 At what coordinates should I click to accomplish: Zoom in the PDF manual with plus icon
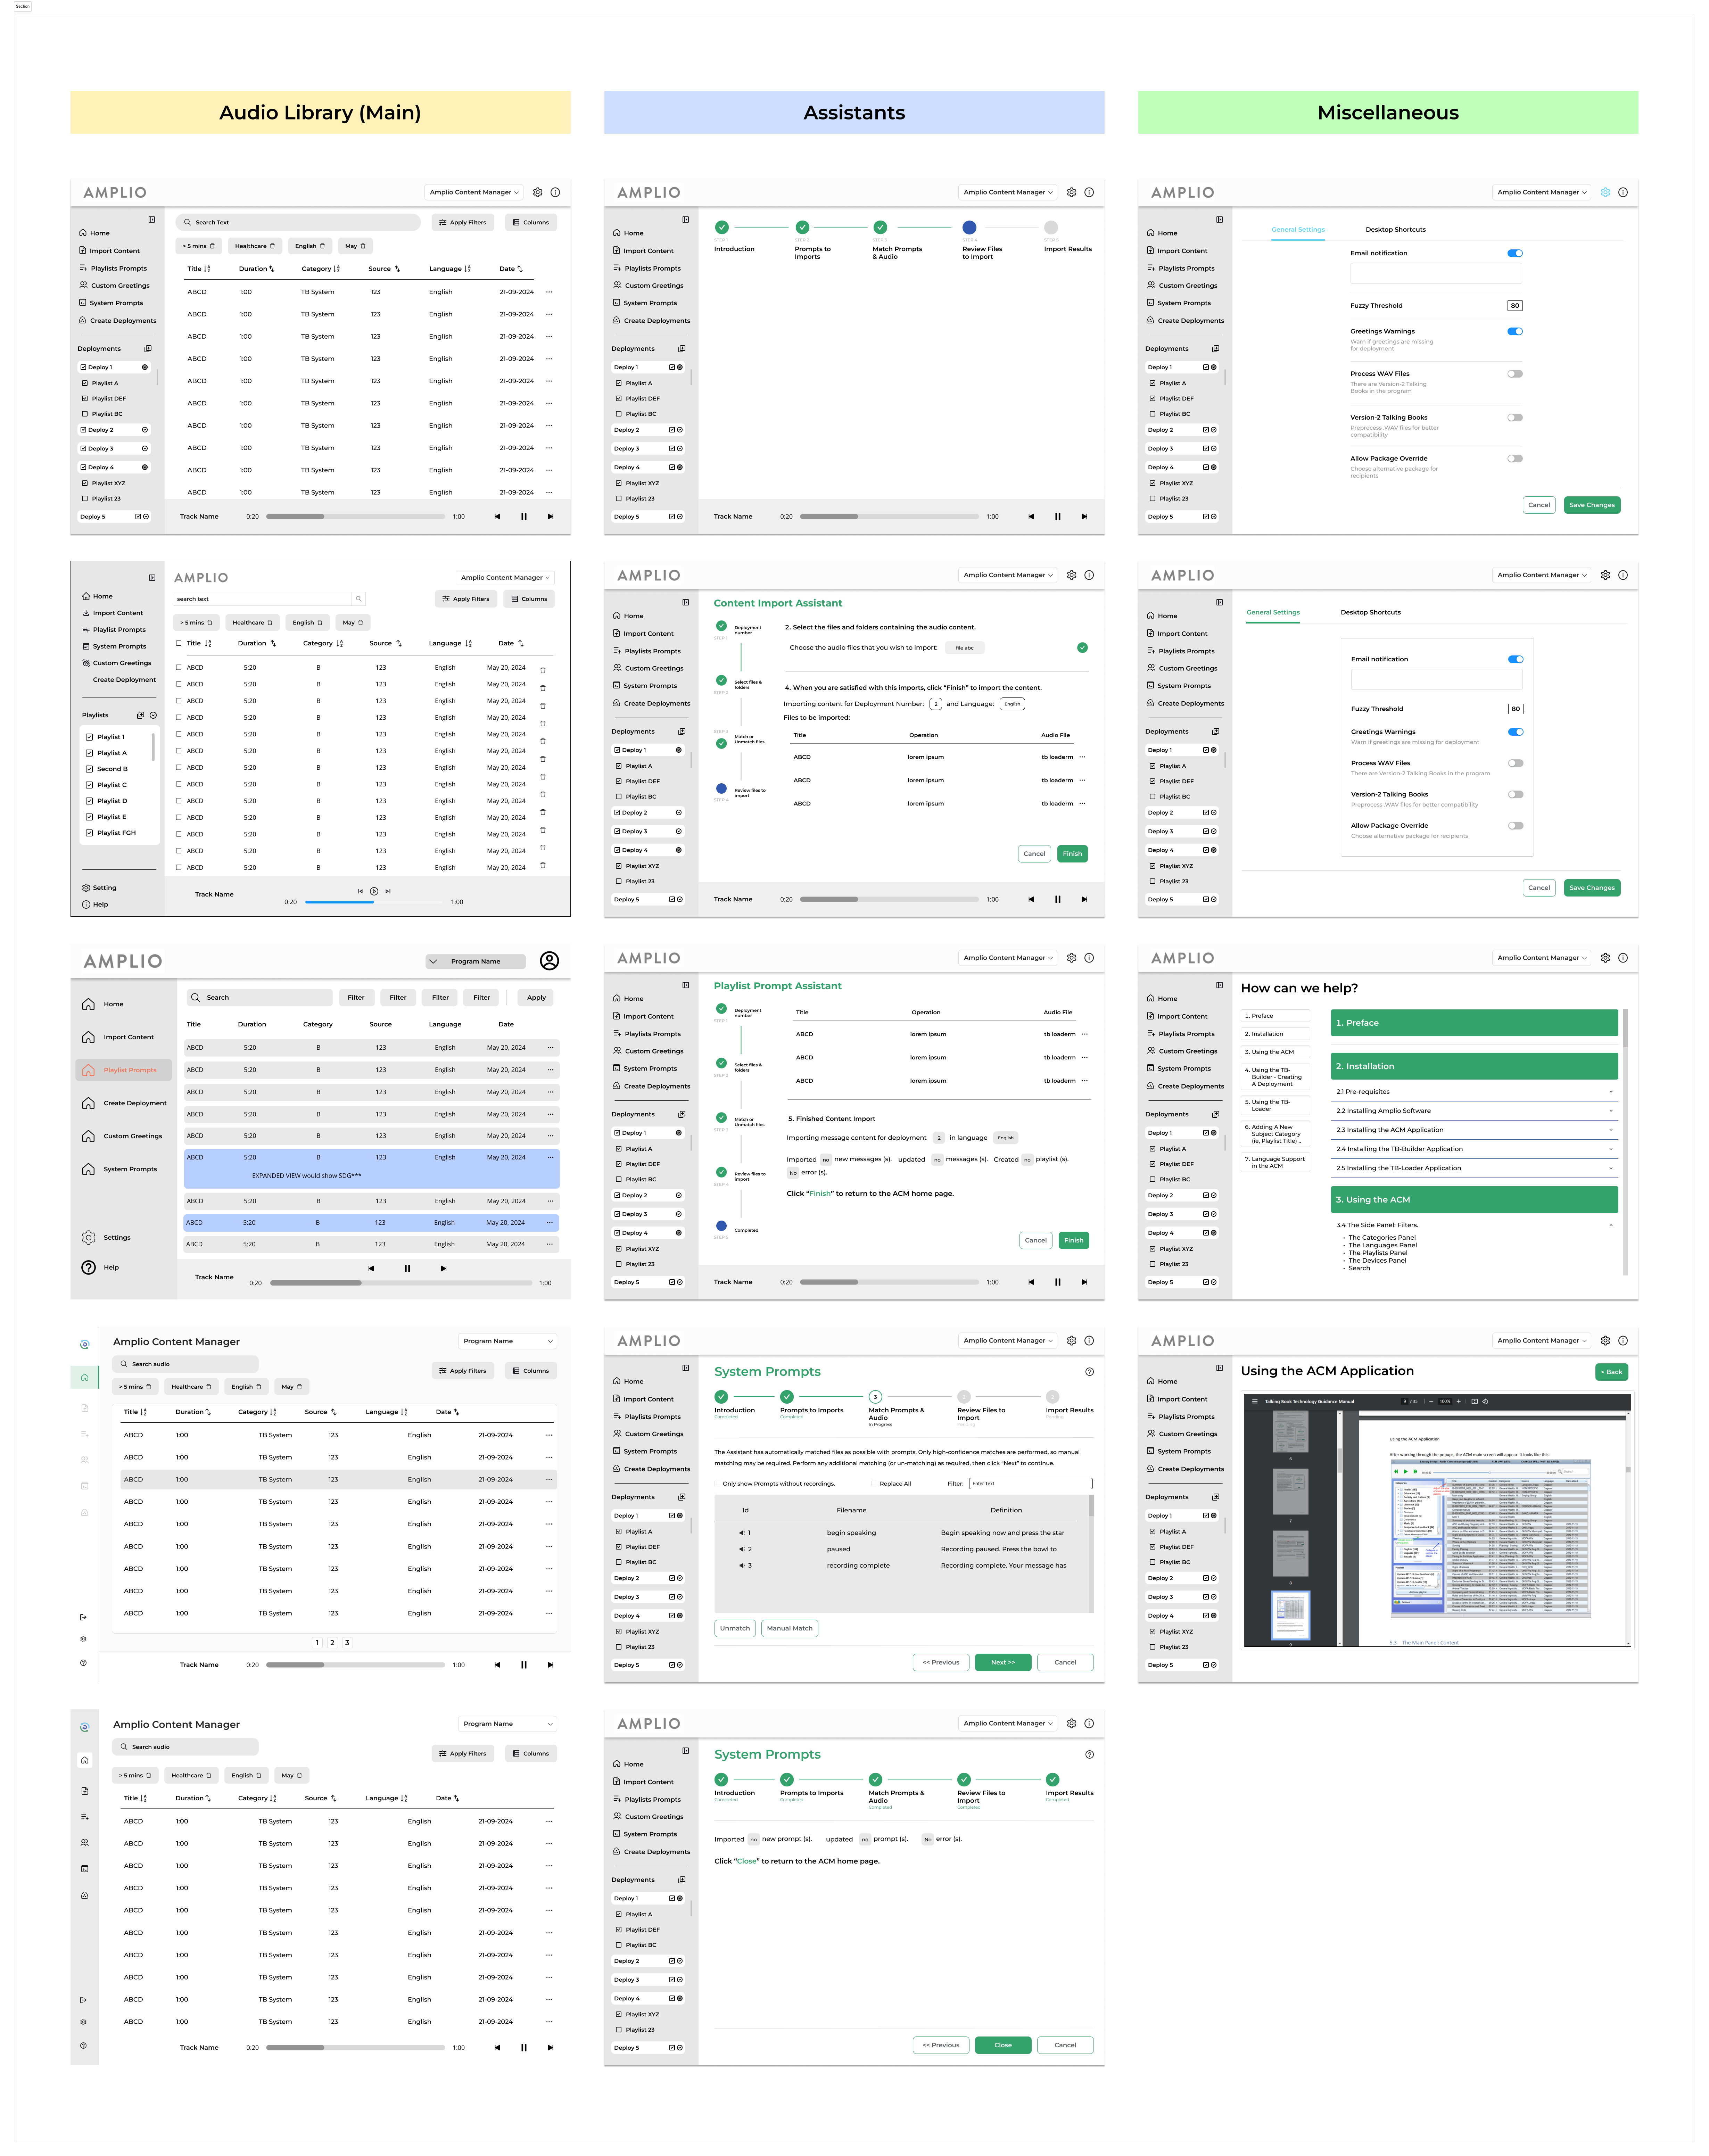(x=1459, y=1401)
